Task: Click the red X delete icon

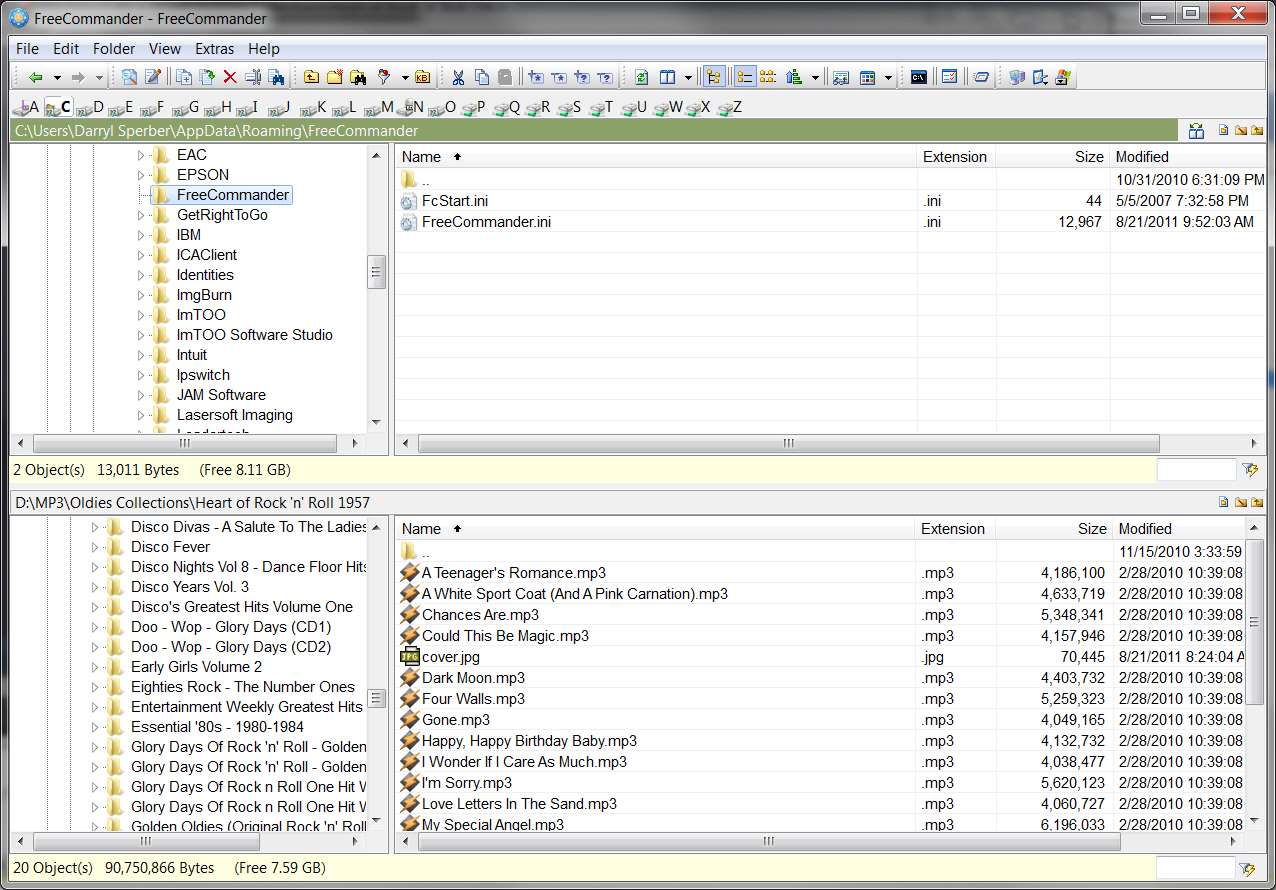Action: (230, 77)
